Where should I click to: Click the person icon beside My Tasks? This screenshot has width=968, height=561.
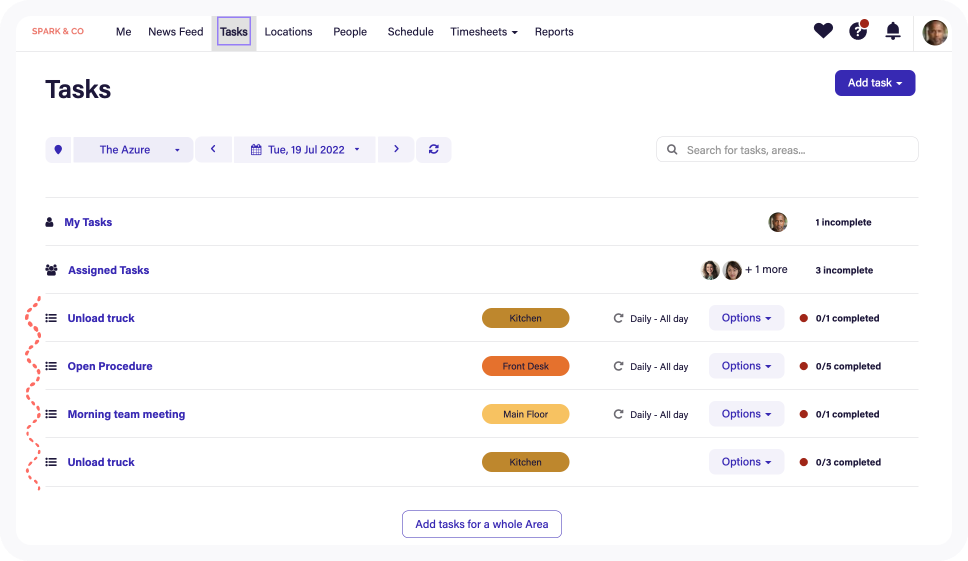49,222
